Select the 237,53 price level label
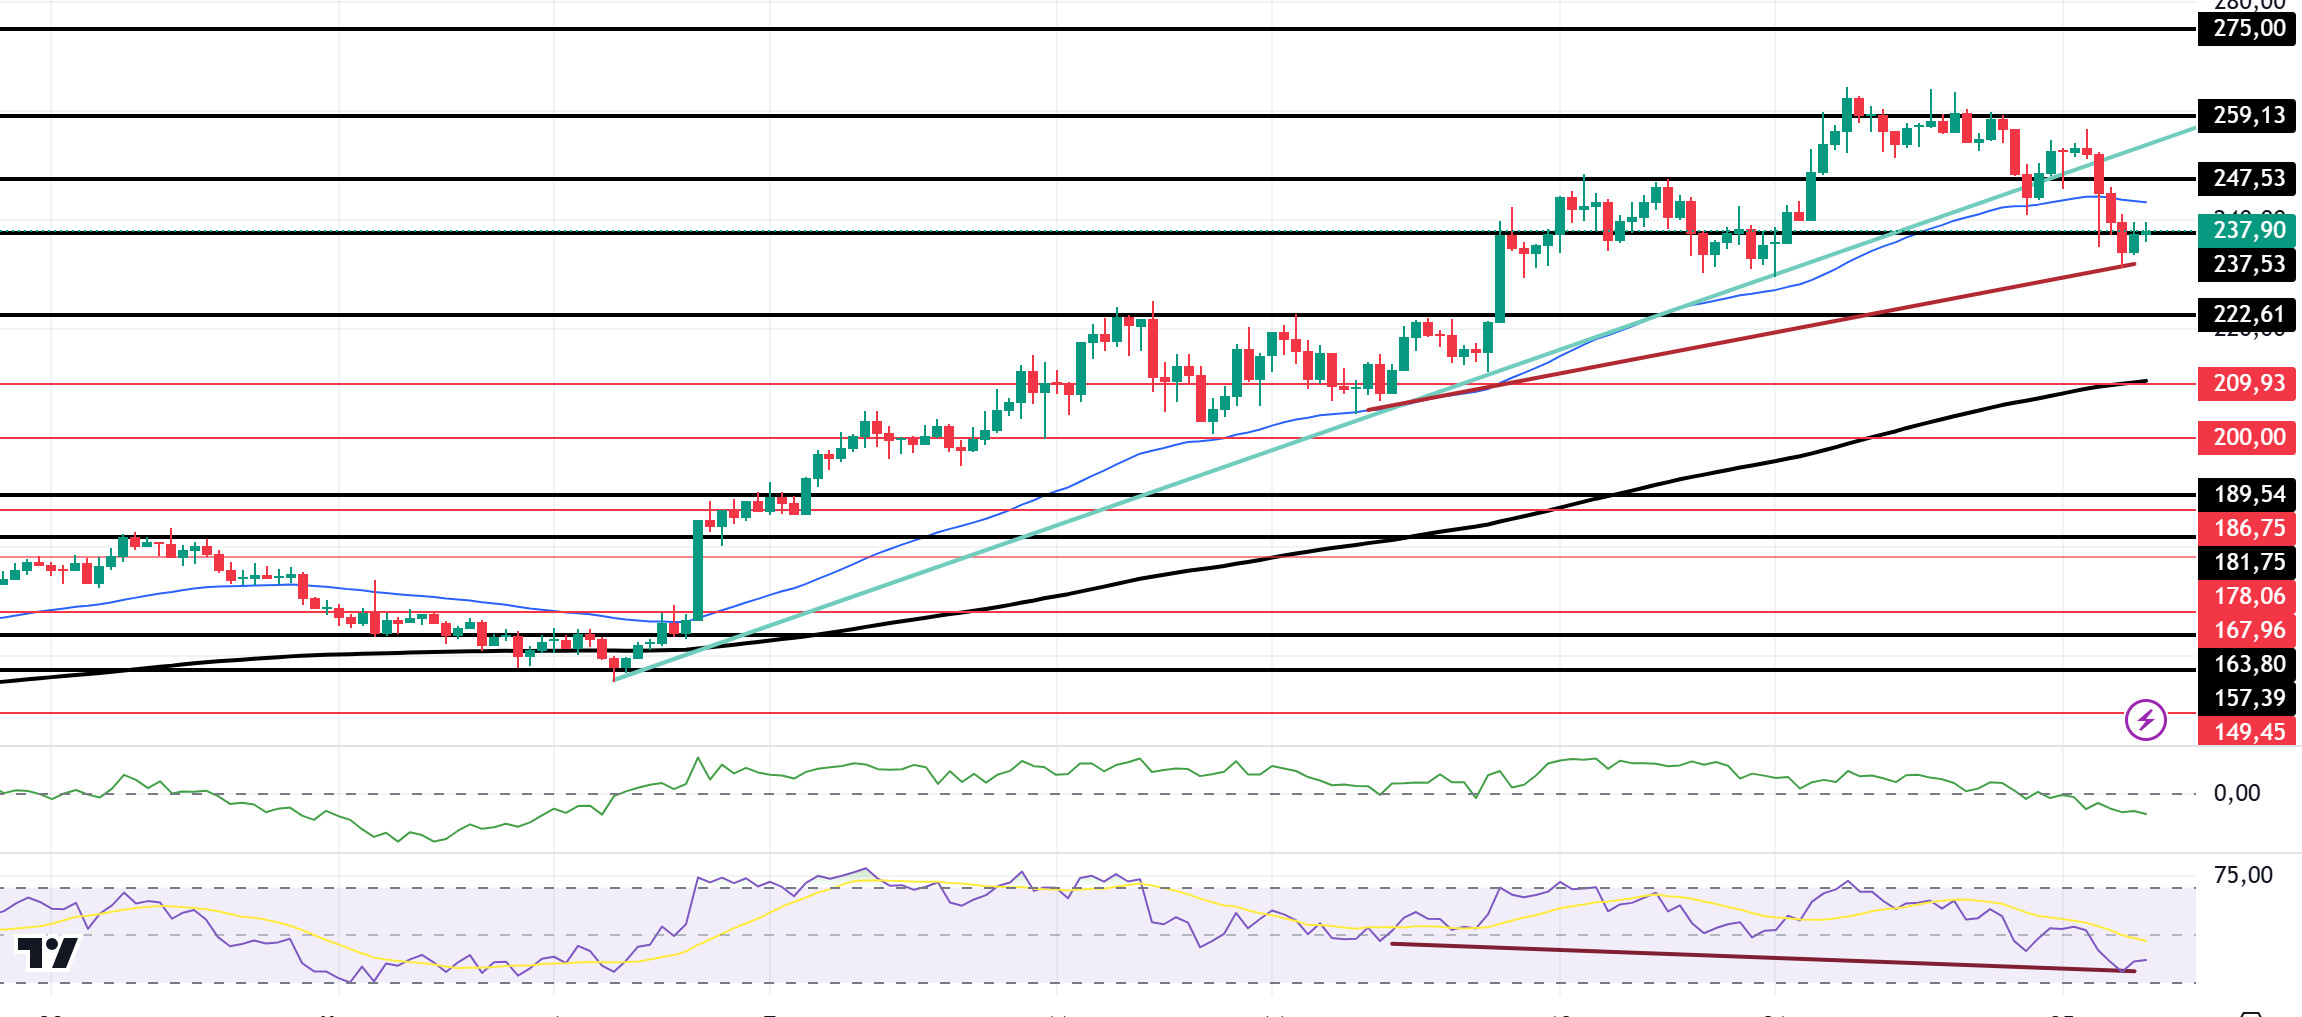 tap(2246, 264)
